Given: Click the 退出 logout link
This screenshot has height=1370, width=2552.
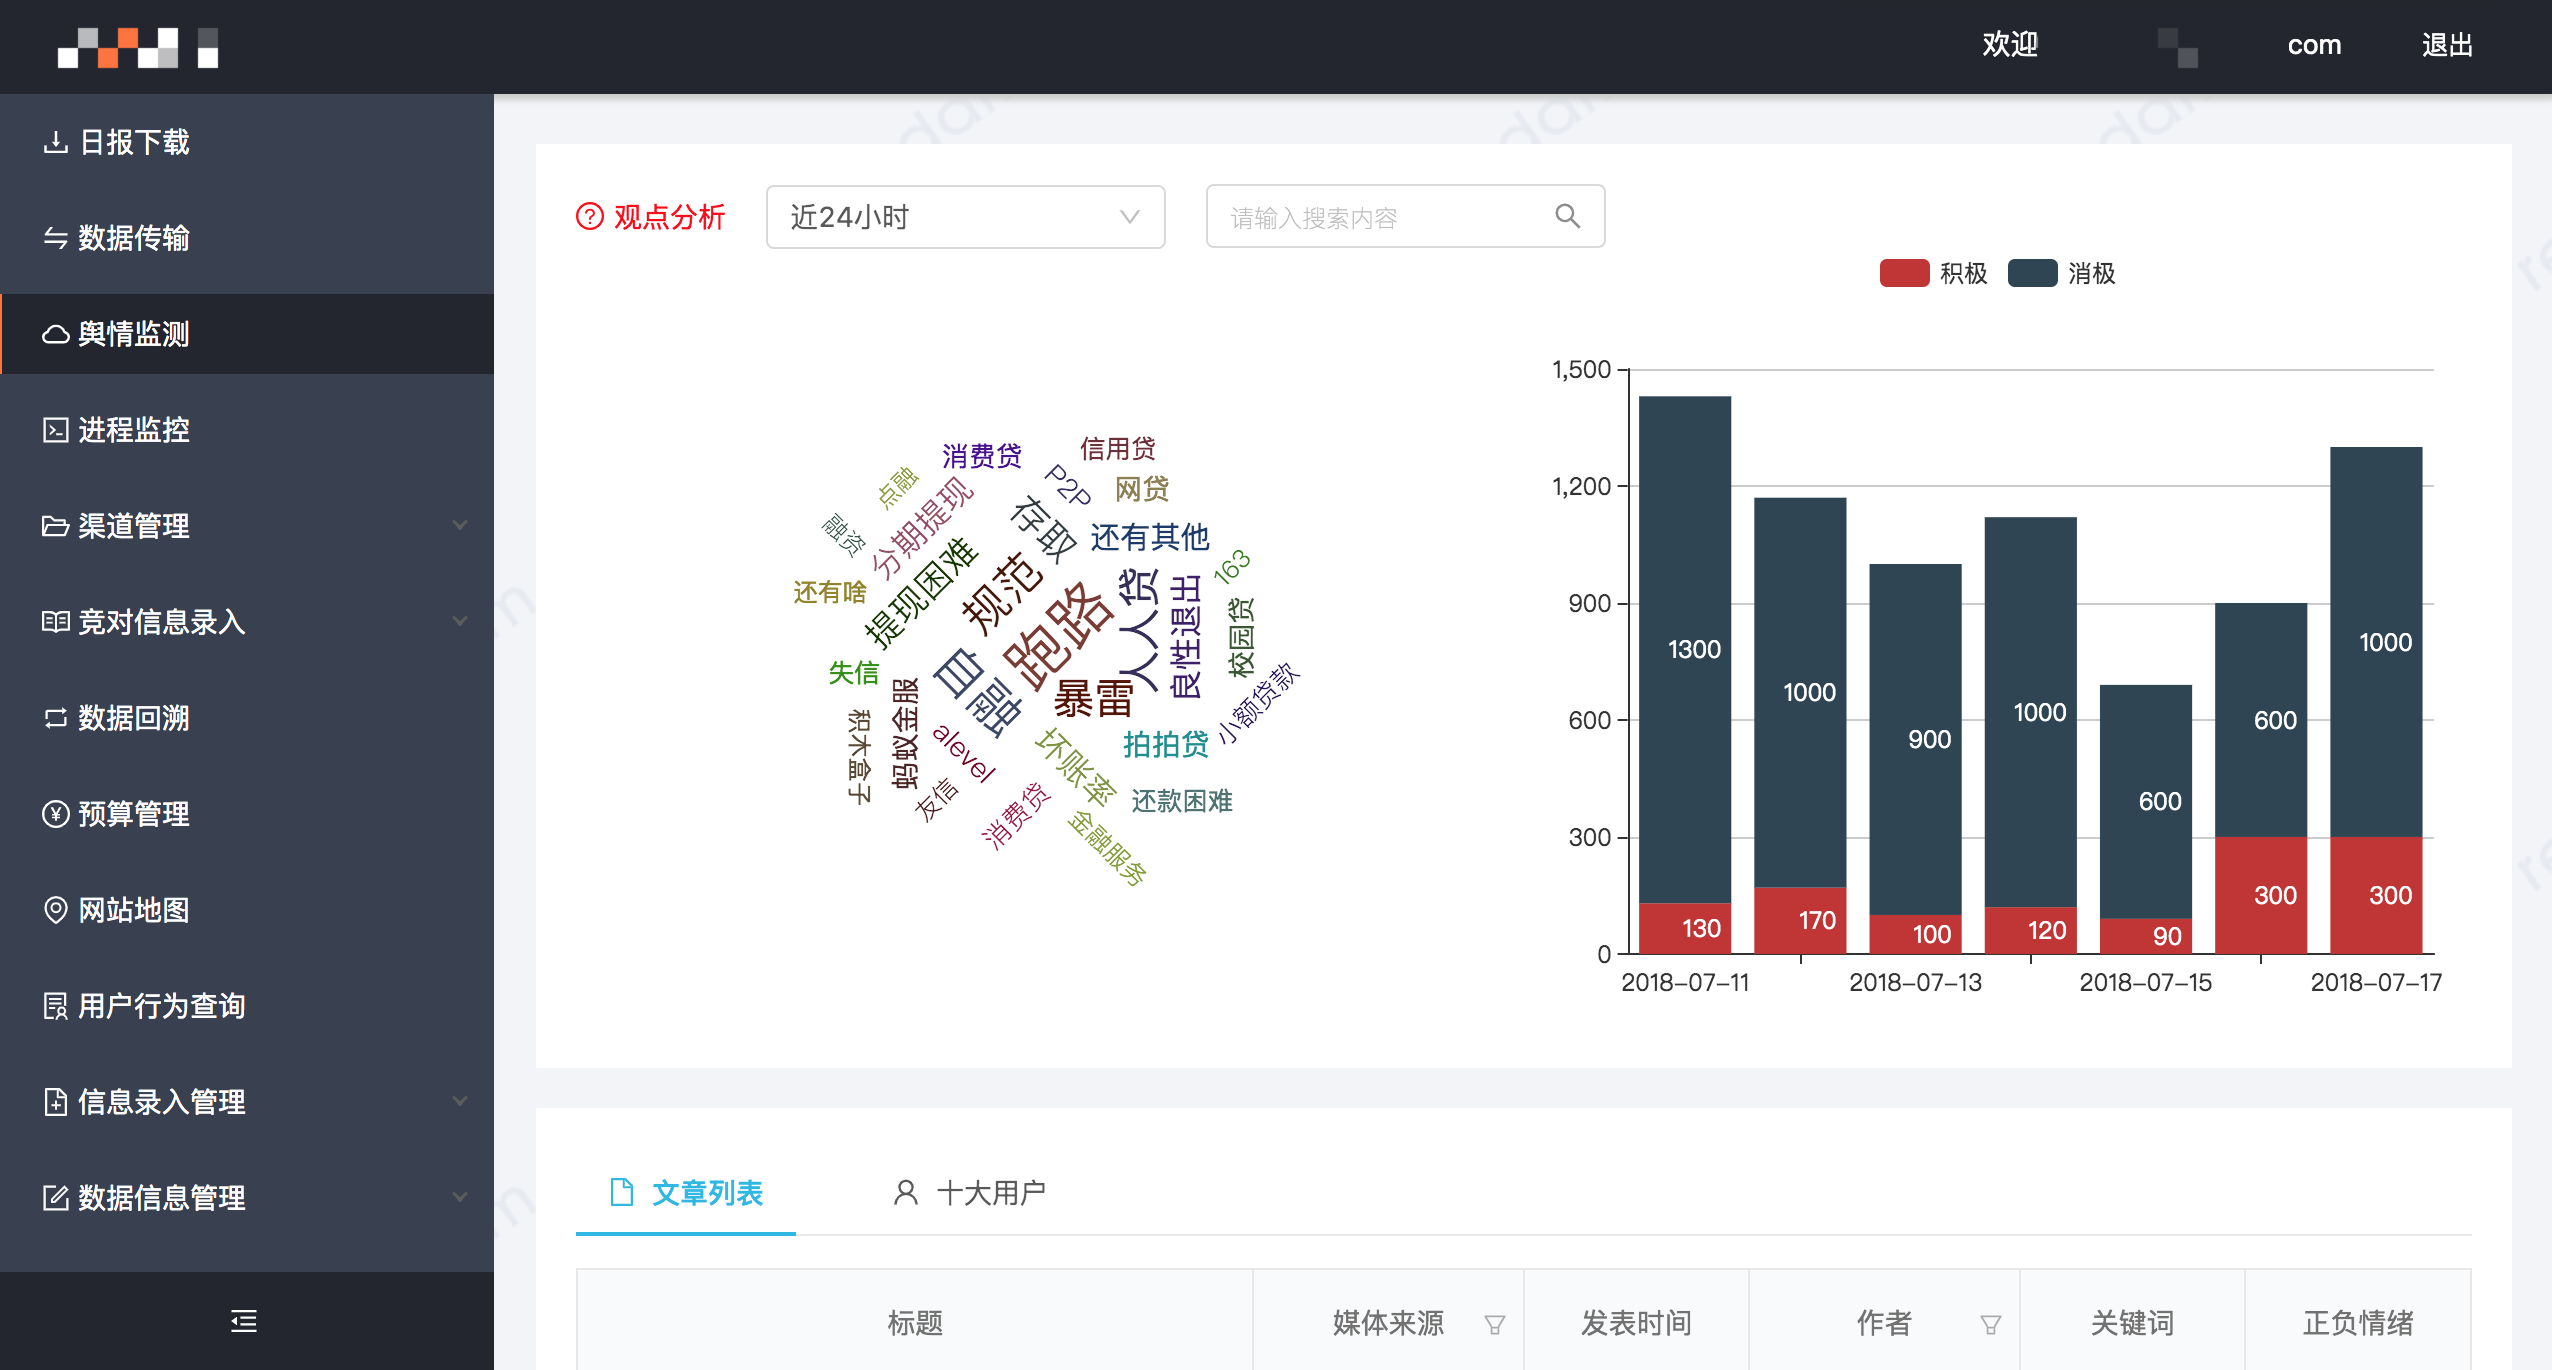Looking at the screenshot, I should click(2447, 45).
